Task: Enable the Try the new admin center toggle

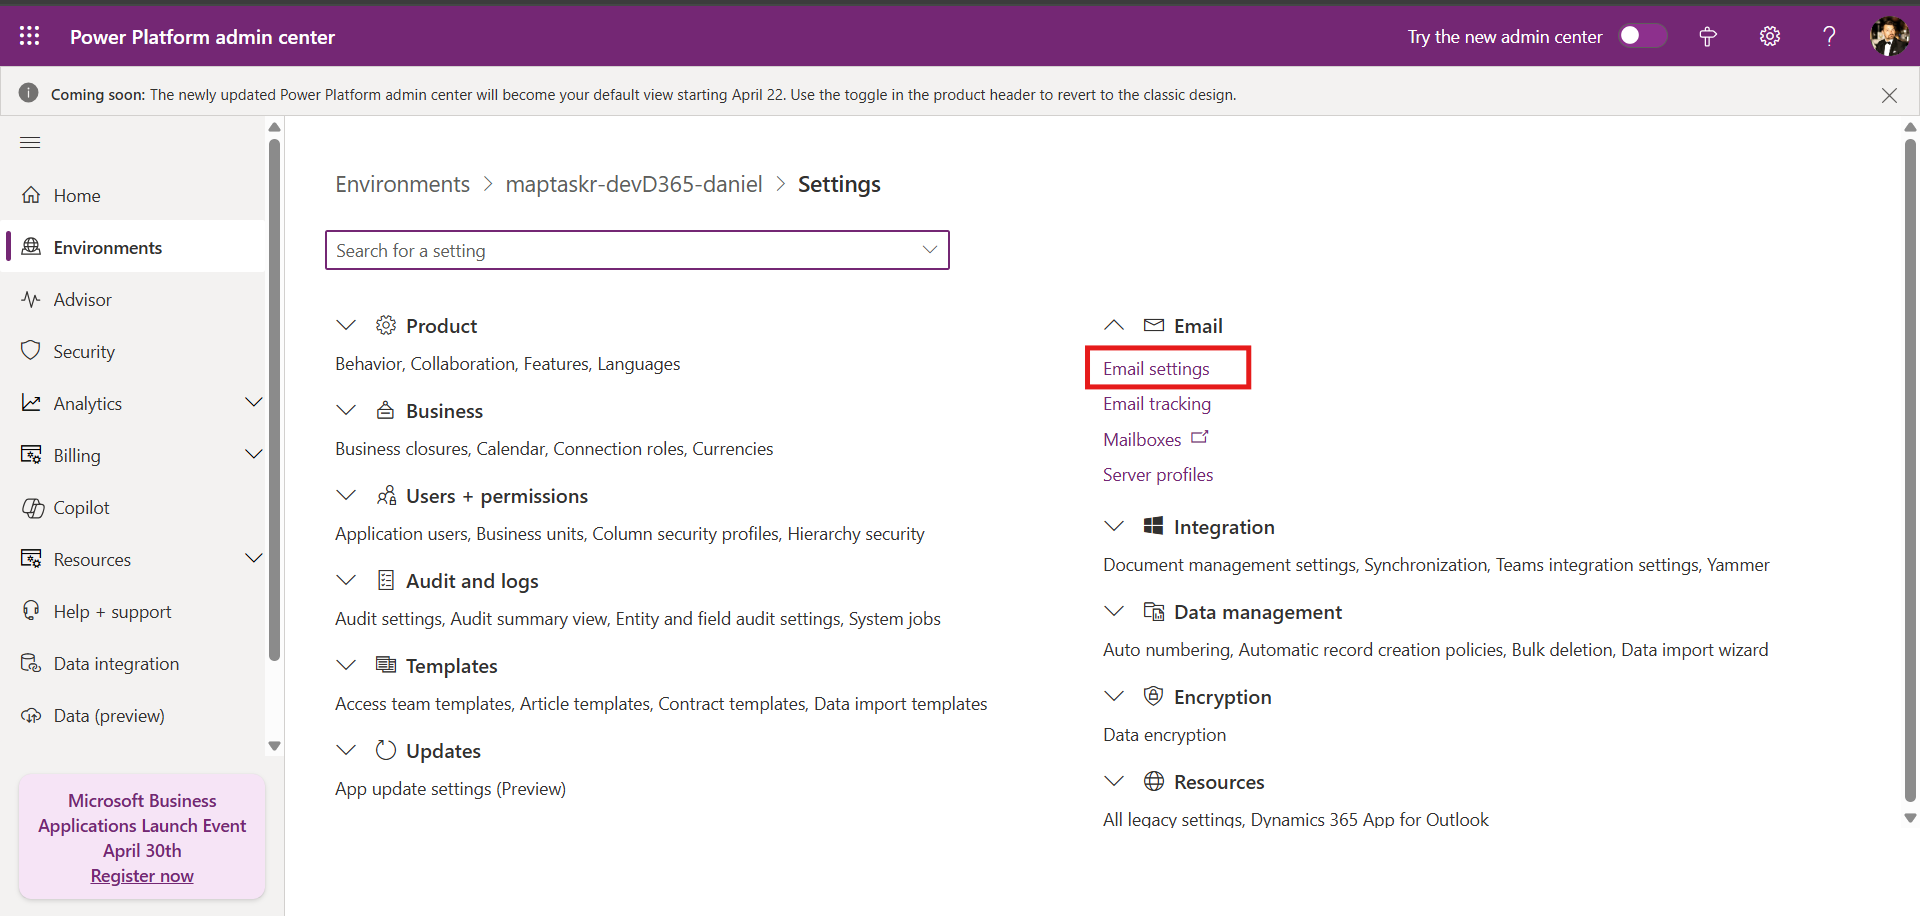Action: point(1641,35)
